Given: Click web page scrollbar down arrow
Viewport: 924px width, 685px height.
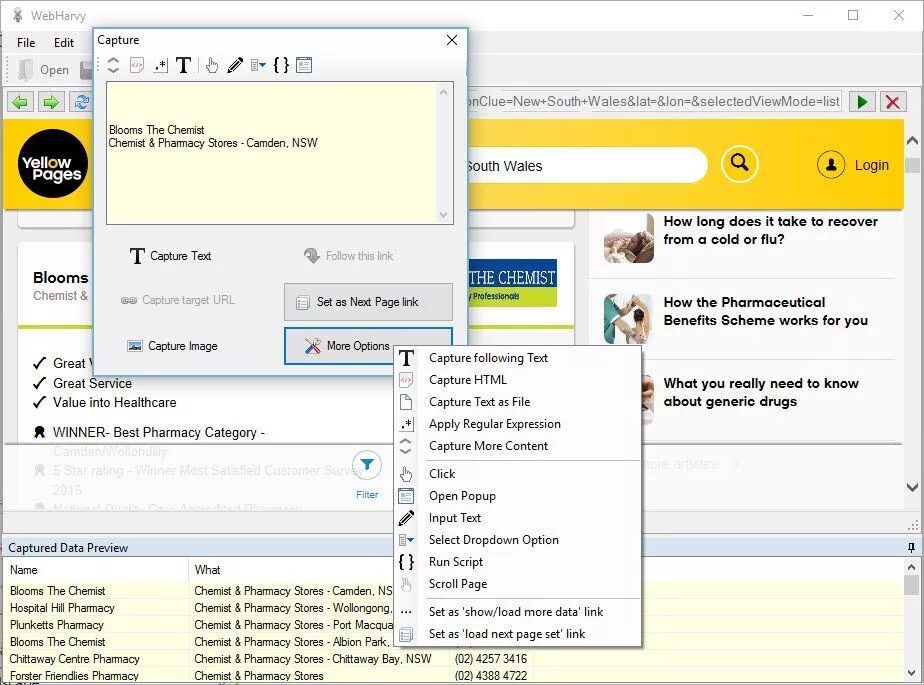Looking at the screenshot, I should pyautogui.click(x=912, y=488).
